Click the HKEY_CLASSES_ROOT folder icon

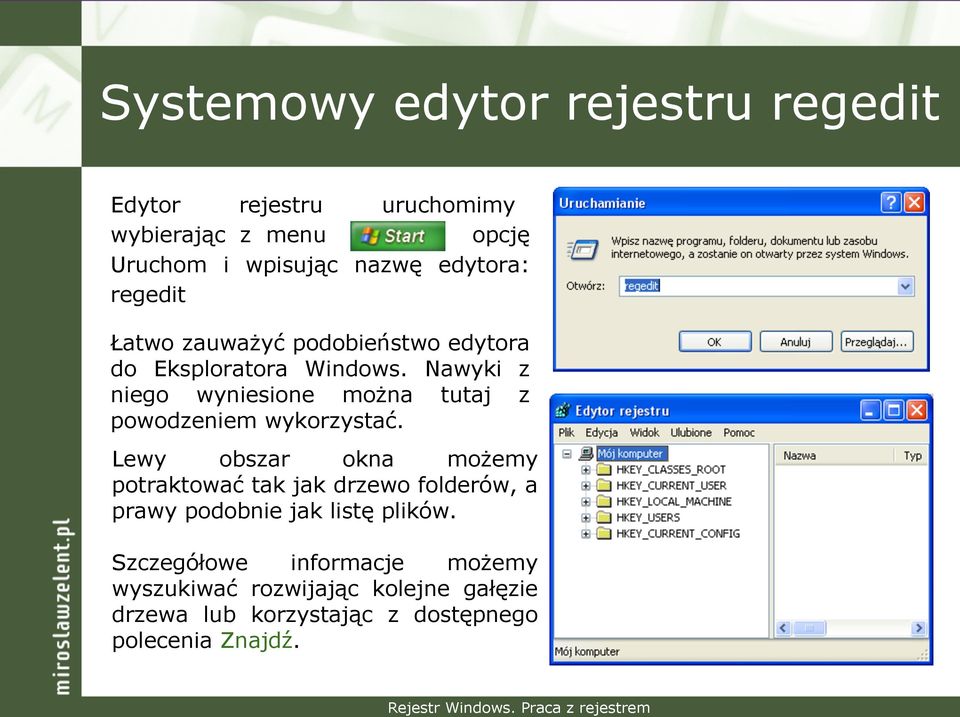coord(604,470)
